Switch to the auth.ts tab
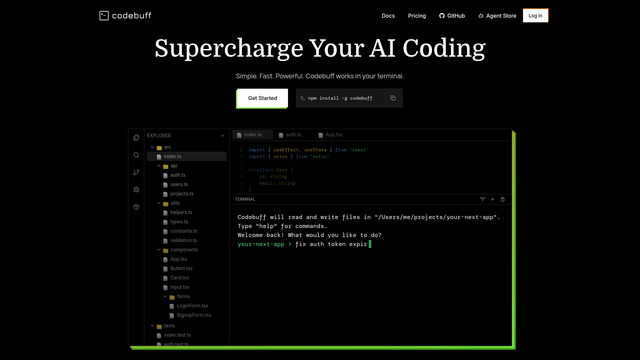 coord(290,135)
